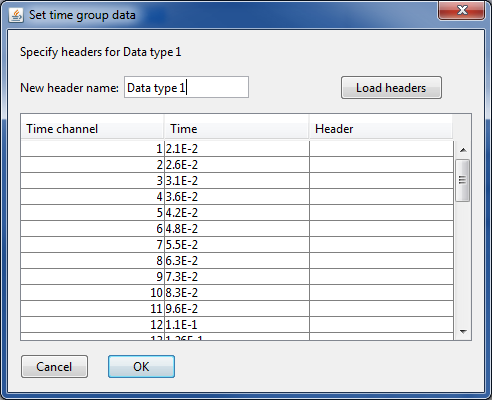Select the Header cell for channel 3
The image size is (492, 400).
(x=381, y=181)
